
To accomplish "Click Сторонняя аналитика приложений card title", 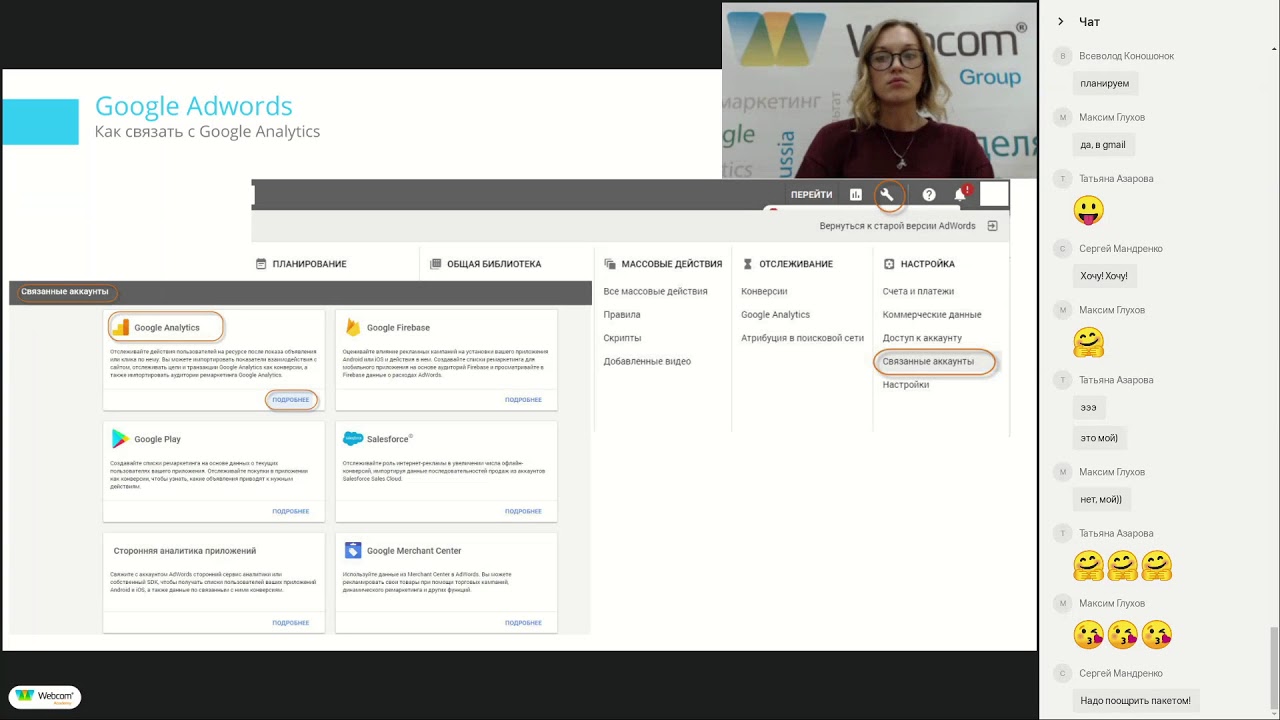I will click(x=185, y=550).
